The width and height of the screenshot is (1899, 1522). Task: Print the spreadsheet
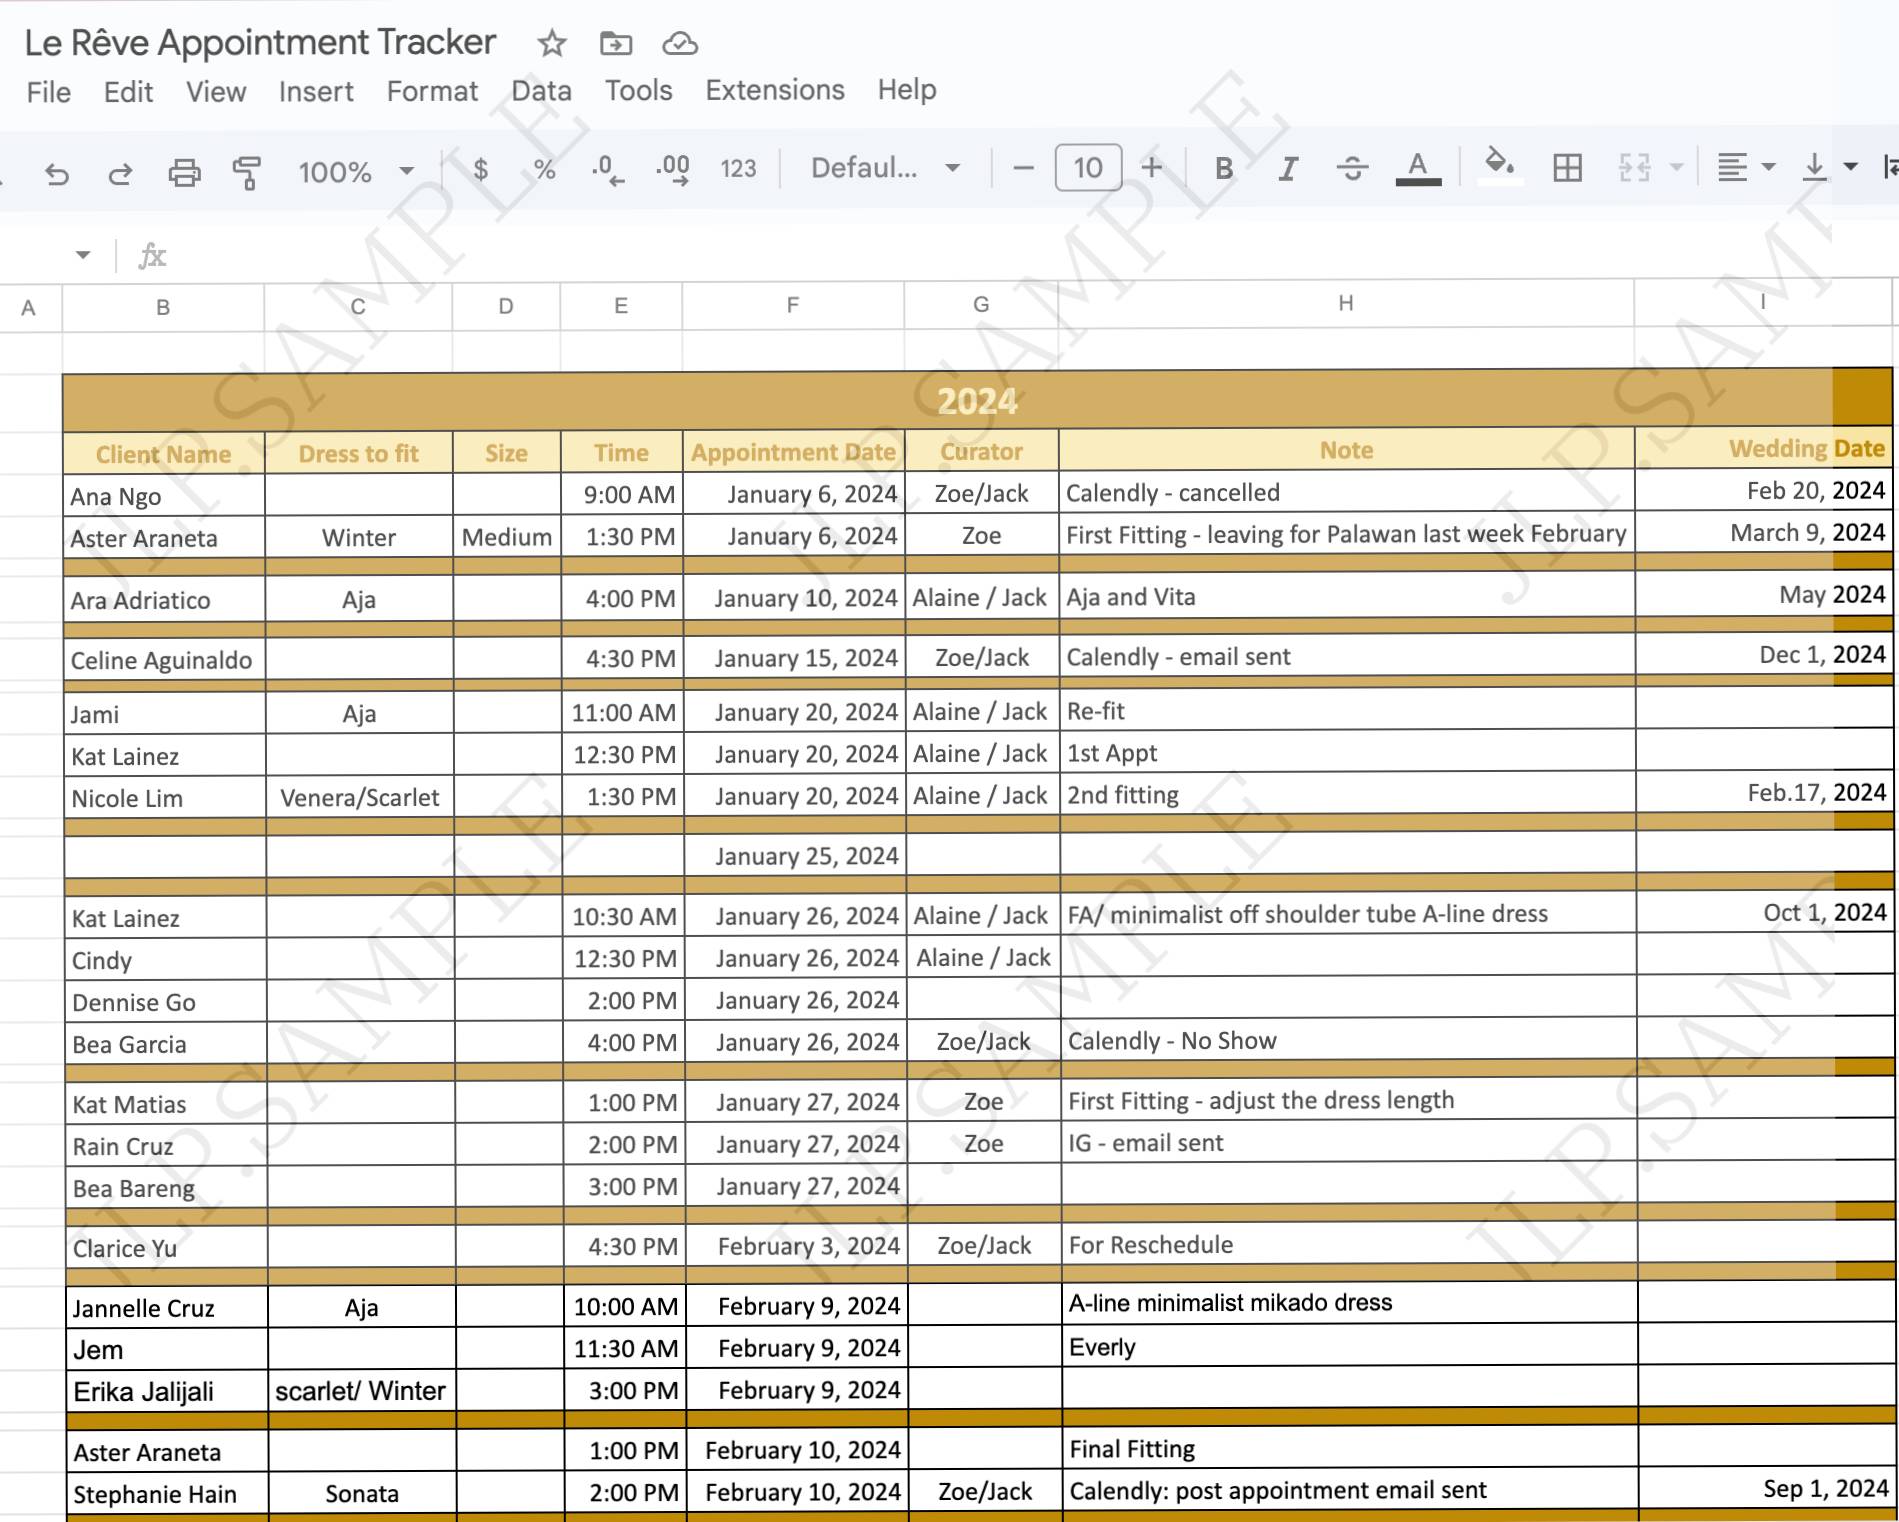pyautogui.click(x=184, y=172)
